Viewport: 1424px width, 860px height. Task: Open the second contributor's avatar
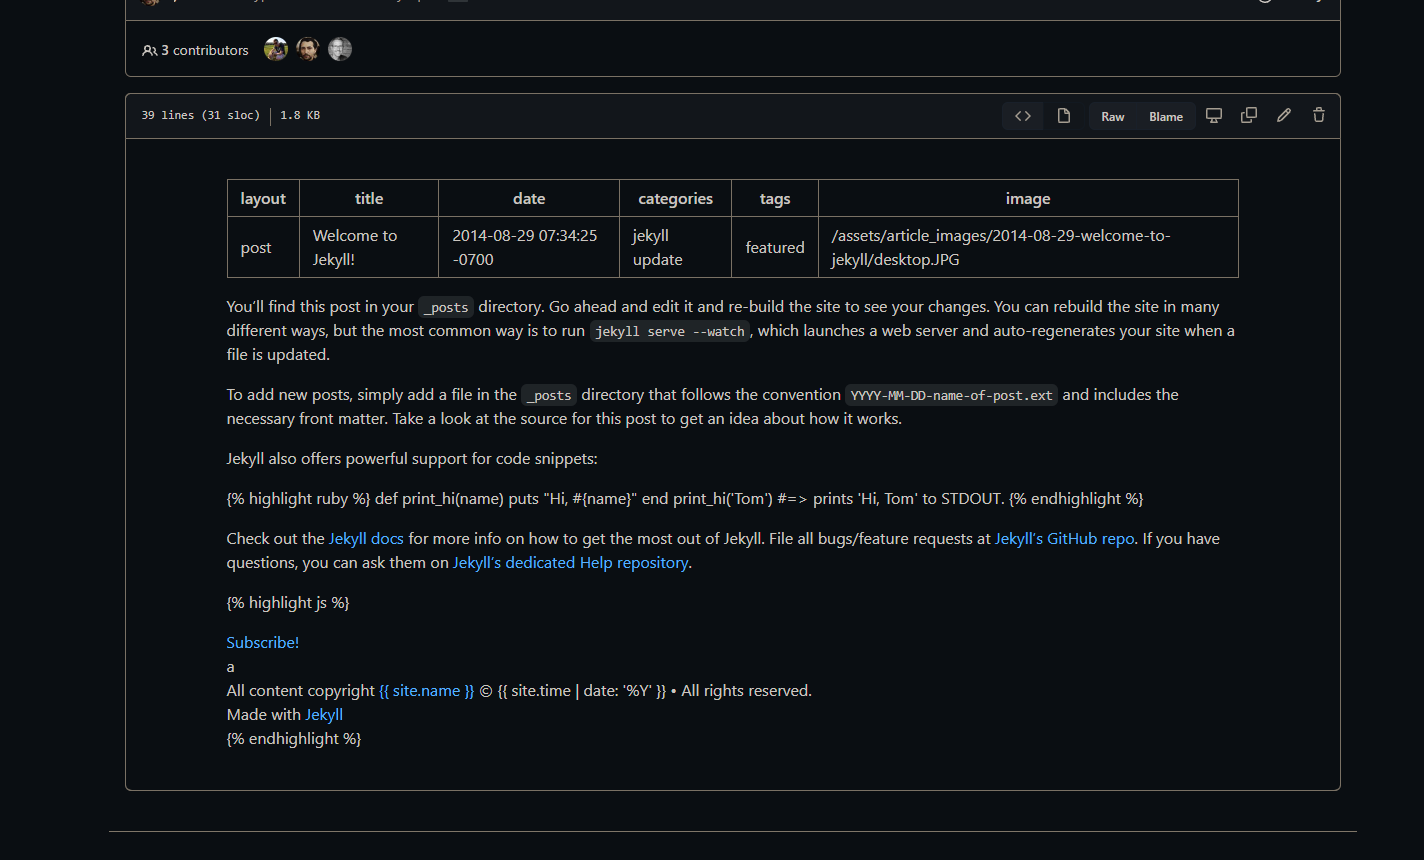tap(308, 49)
